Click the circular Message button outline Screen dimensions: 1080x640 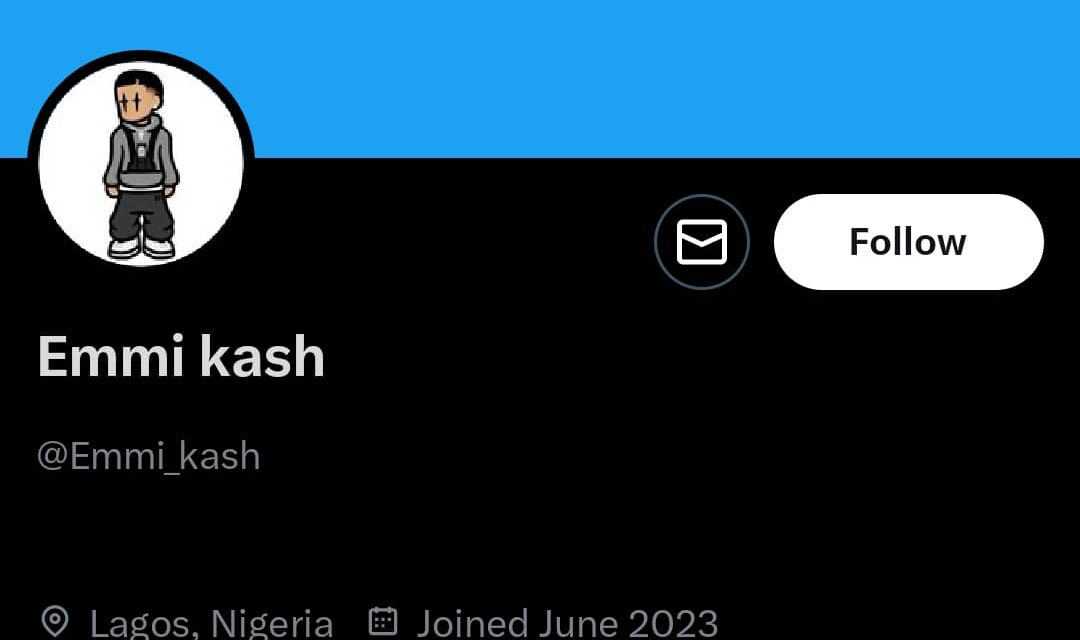(701, 242)
